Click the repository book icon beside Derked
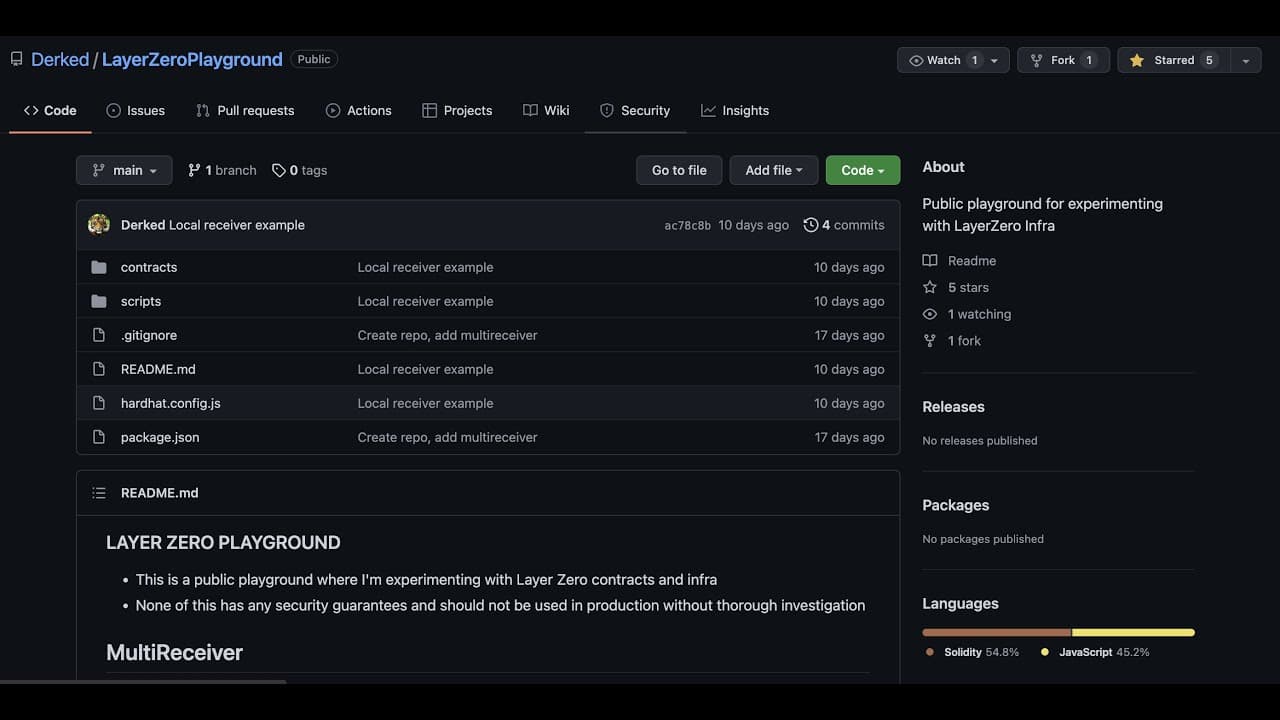1280x720 pixels. point(16,59)
